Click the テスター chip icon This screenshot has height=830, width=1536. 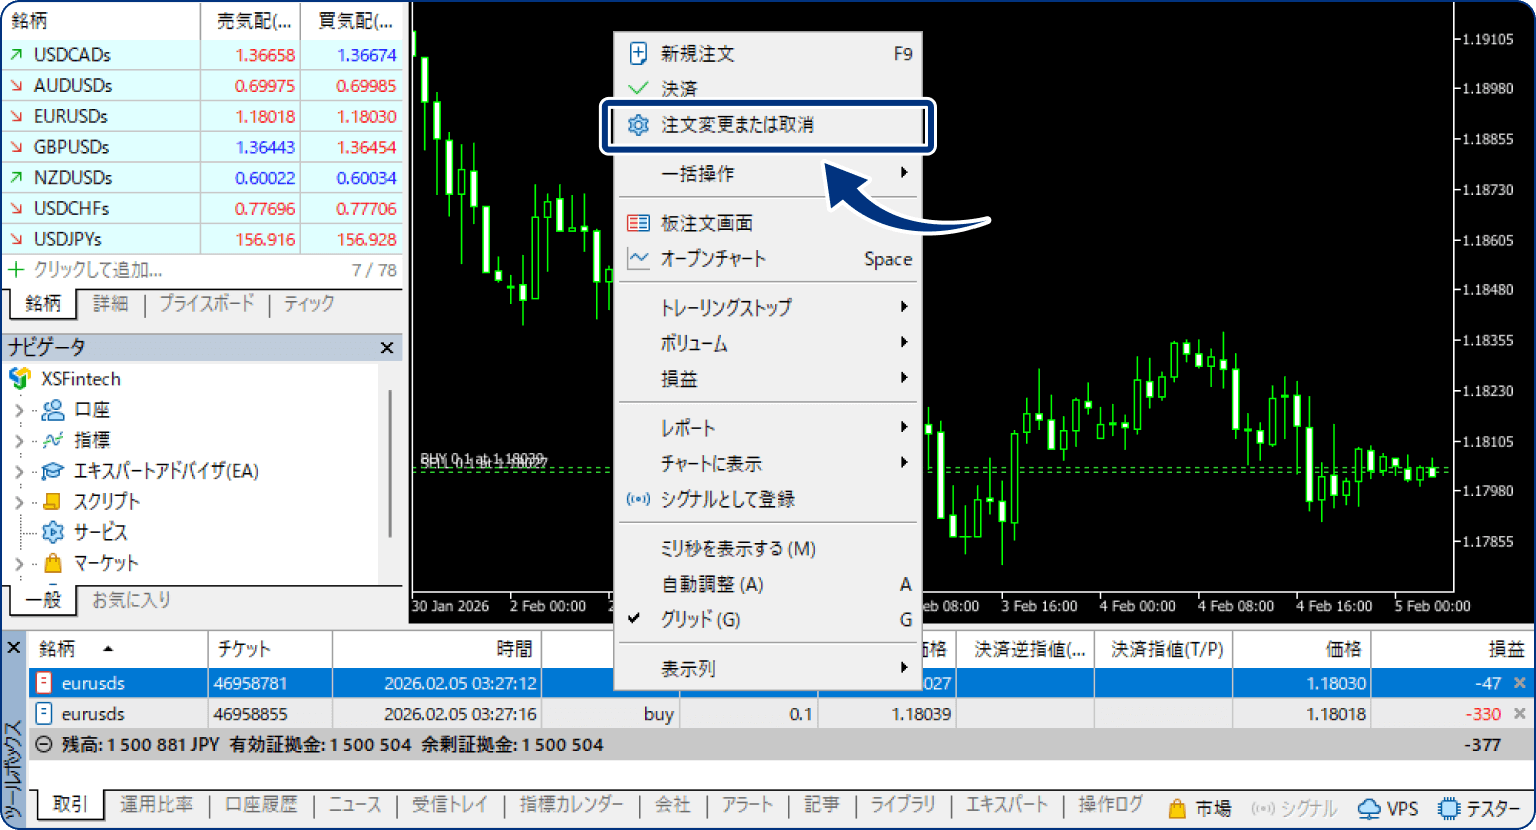click(x=1449, y=809)
